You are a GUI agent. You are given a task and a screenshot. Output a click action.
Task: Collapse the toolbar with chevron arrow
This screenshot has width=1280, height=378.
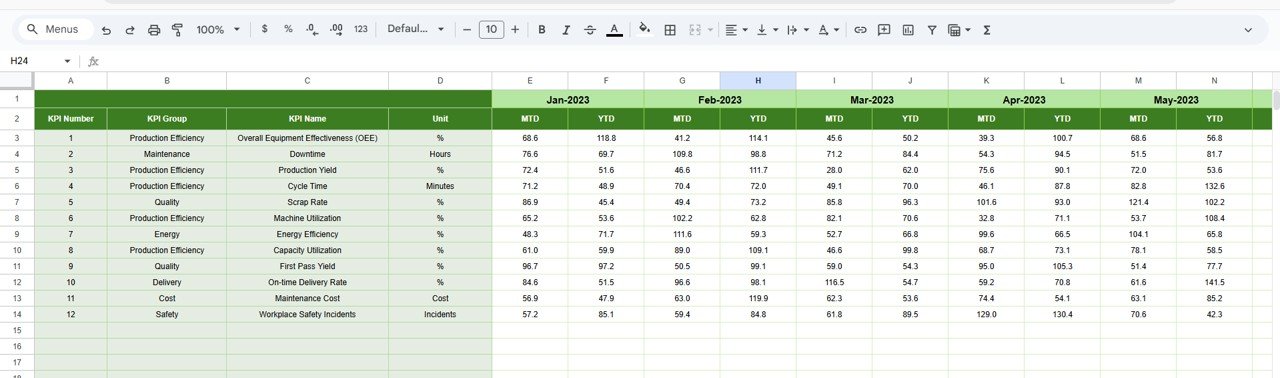pos(1248,30)
